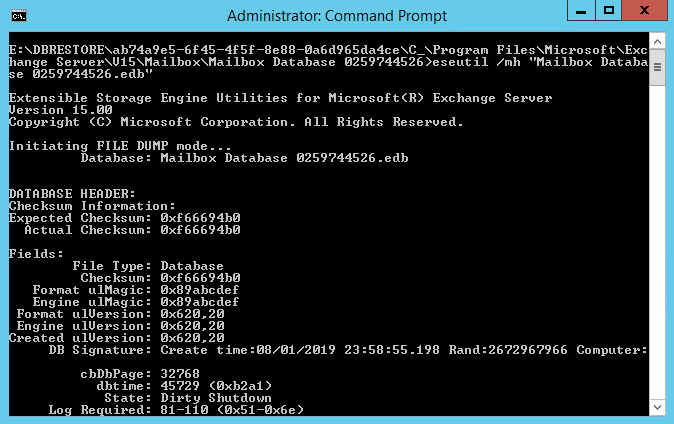The width and height of the screenshot is (674, 424).
Task: Maximize the Command Prompt window
Action: pos(609,10)
